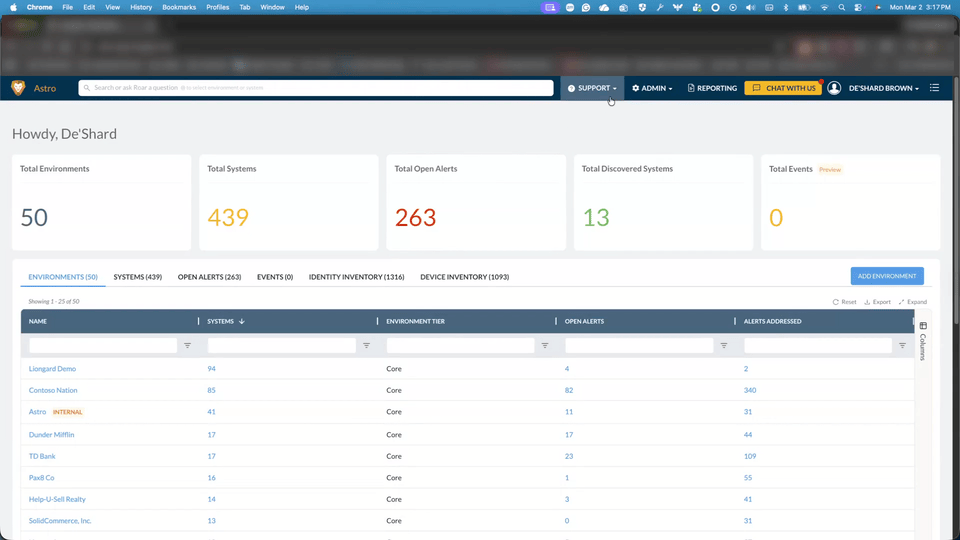Open the Admin dropdown menu
Viewport: 960px width, 540px height.
[652, 88]
